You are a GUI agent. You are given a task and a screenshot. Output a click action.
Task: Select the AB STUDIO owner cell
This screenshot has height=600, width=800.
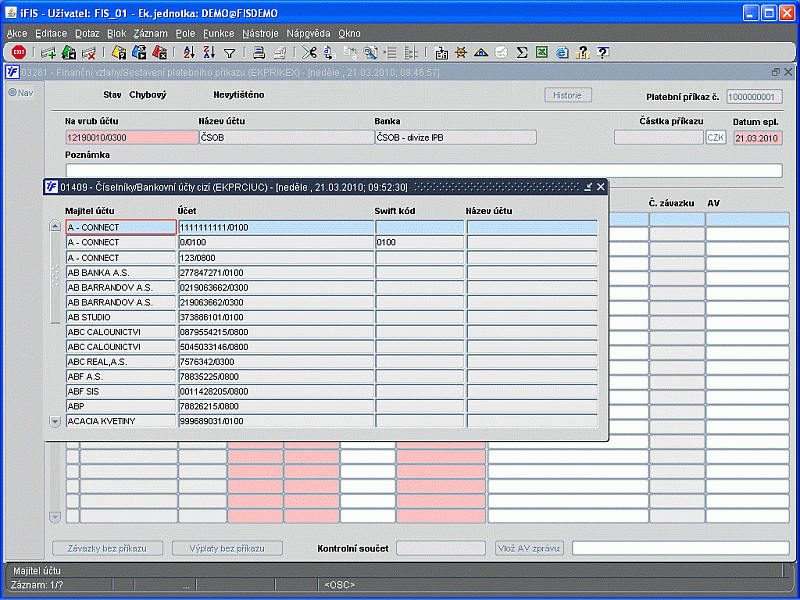tap(120, 317)
